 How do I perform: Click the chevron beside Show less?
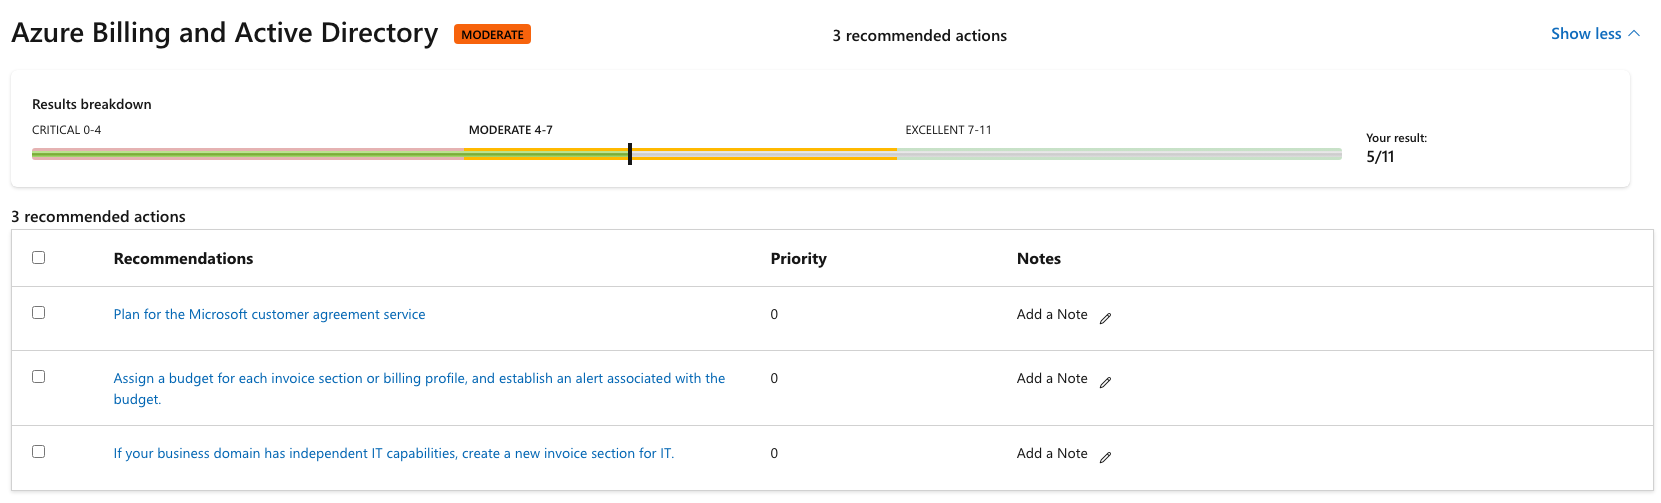pyautogui.click(x=1634, y=34)
